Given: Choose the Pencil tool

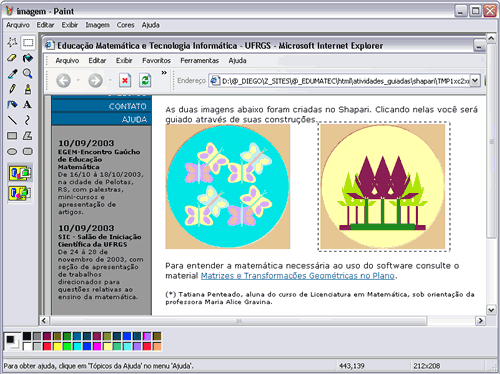Looking at the screenshot, I should click(x=12, y=89).
